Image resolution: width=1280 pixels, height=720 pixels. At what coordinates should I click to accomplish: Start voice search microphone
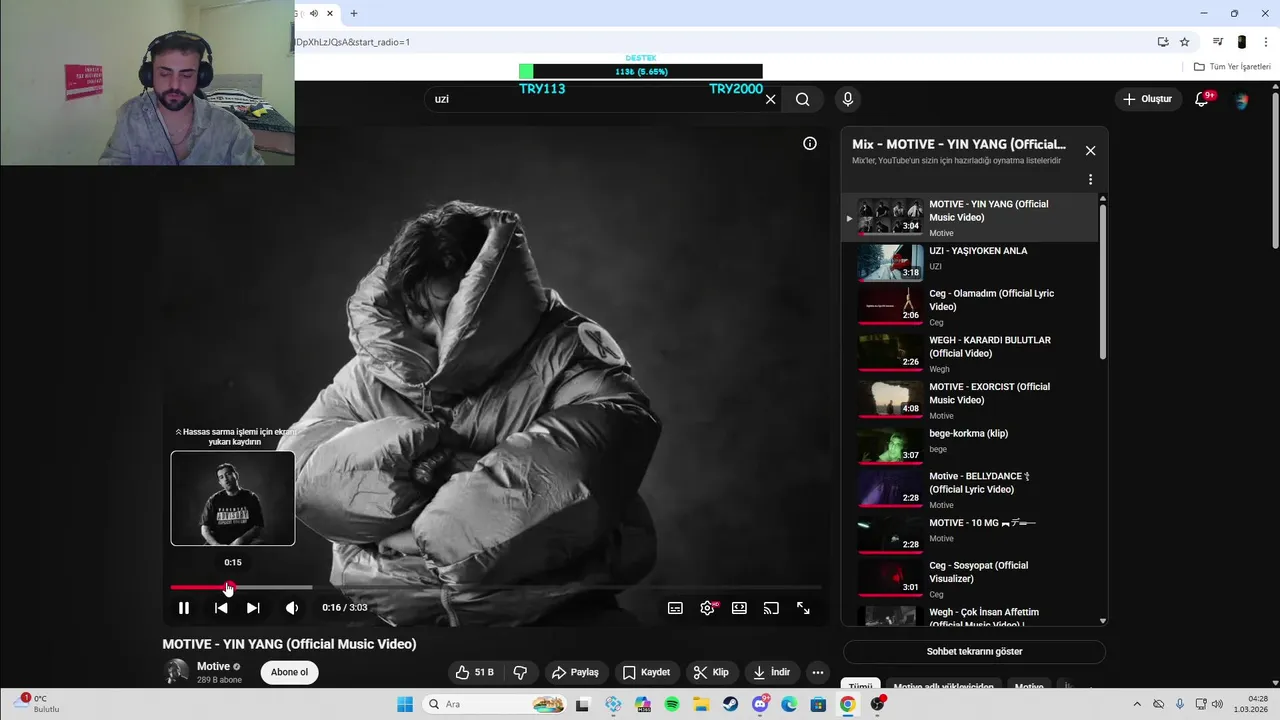tap(848, 99)
